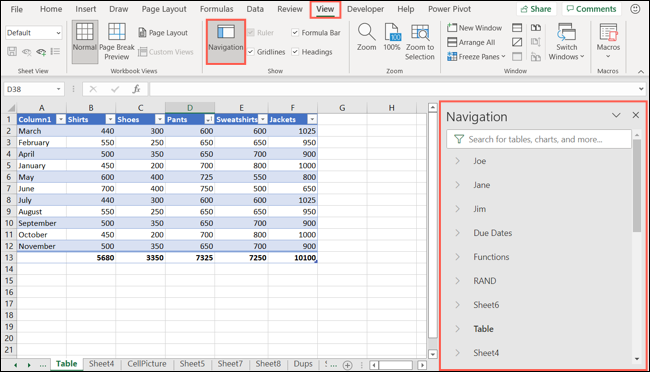Open a New Window
The height and width of the screenshot is (372, 650).
pos(474,28)
